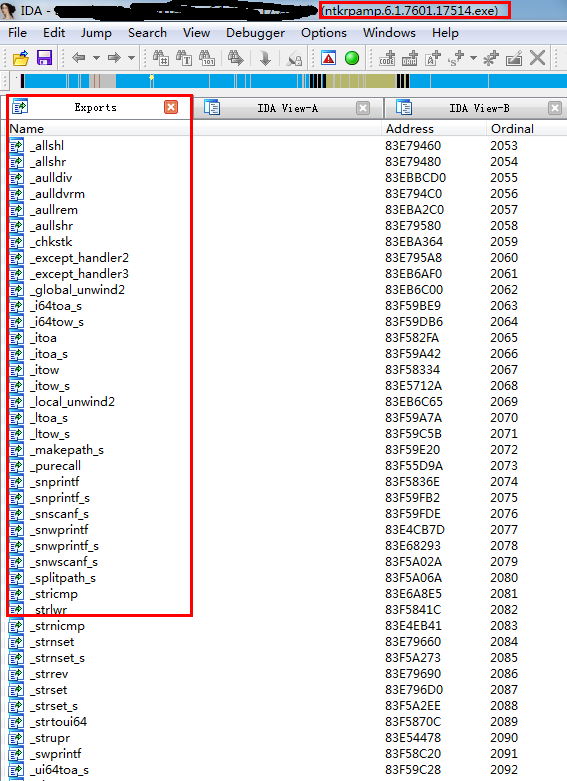This screenshot has width=567, height=781.
Task: Open the forward-history dropdown arrow
Action: click(x=132, y=58)
